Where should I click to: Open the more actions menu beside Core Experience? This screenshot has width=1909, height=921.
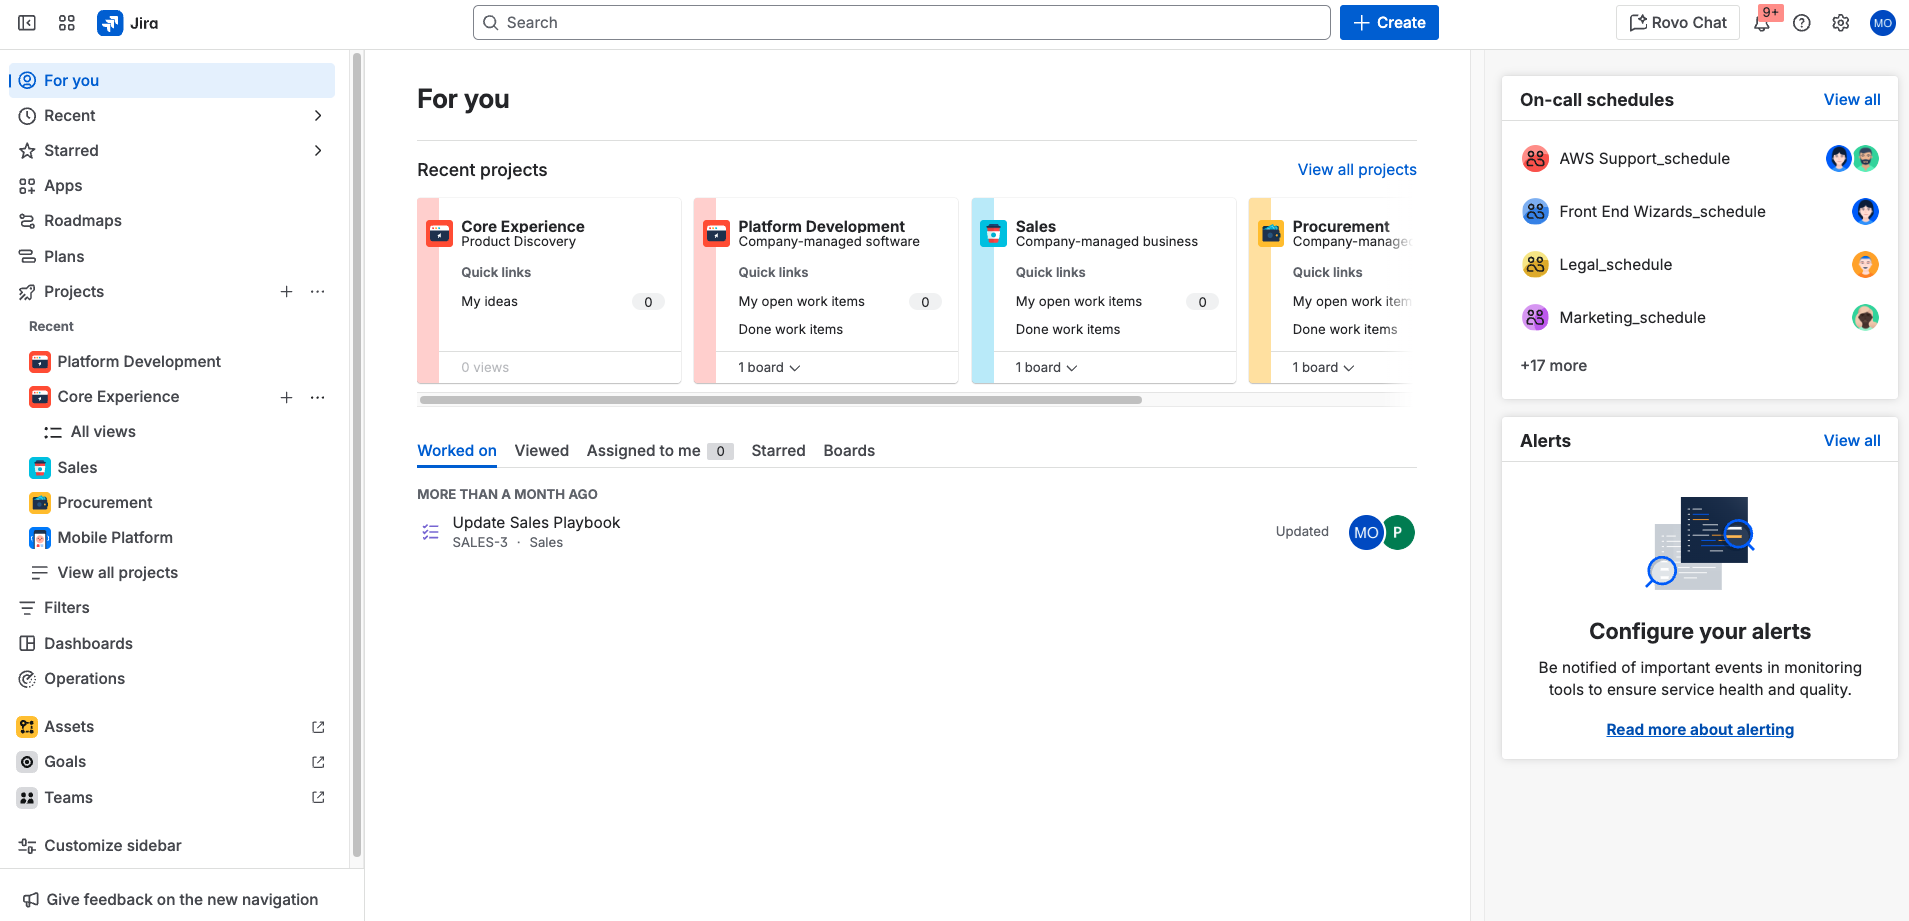point(318,397)
